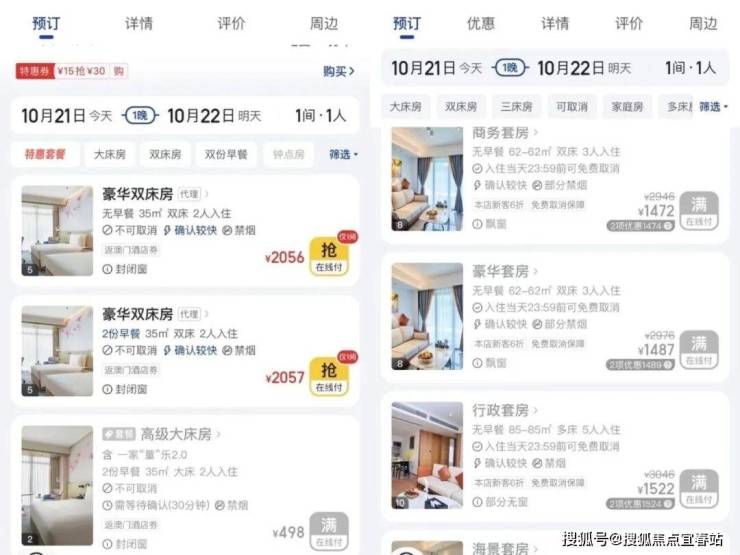Switch to the 优惠 tab on right panel
Viewport: 740px width, 555px height.
click(480, 23)
